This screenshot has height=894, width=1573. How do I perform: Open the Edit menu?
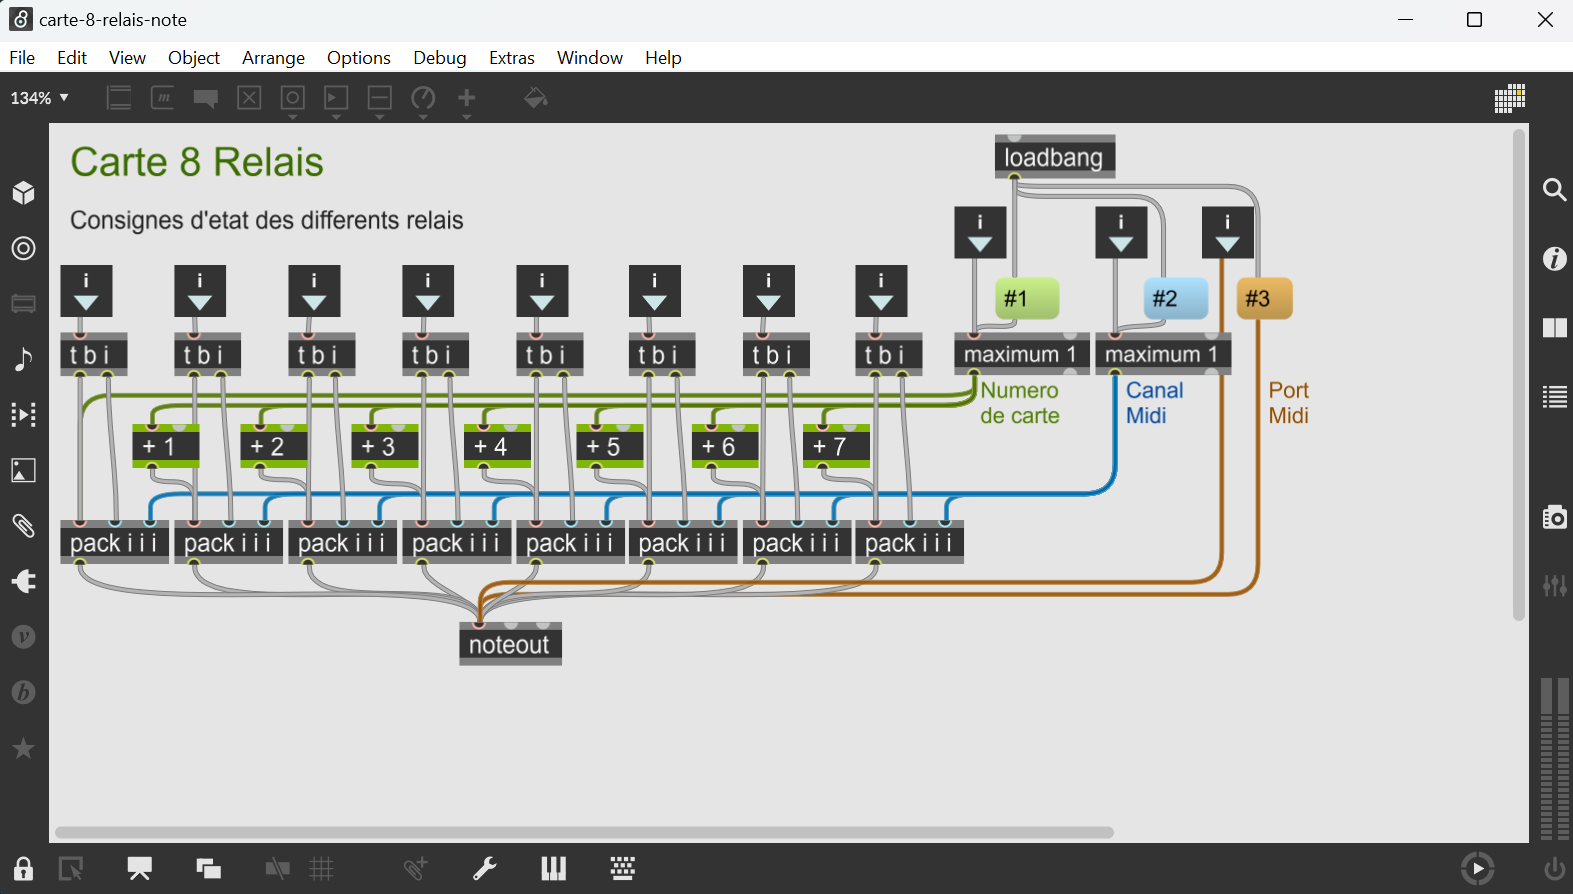pyautogui.click(x=72, y=58)
